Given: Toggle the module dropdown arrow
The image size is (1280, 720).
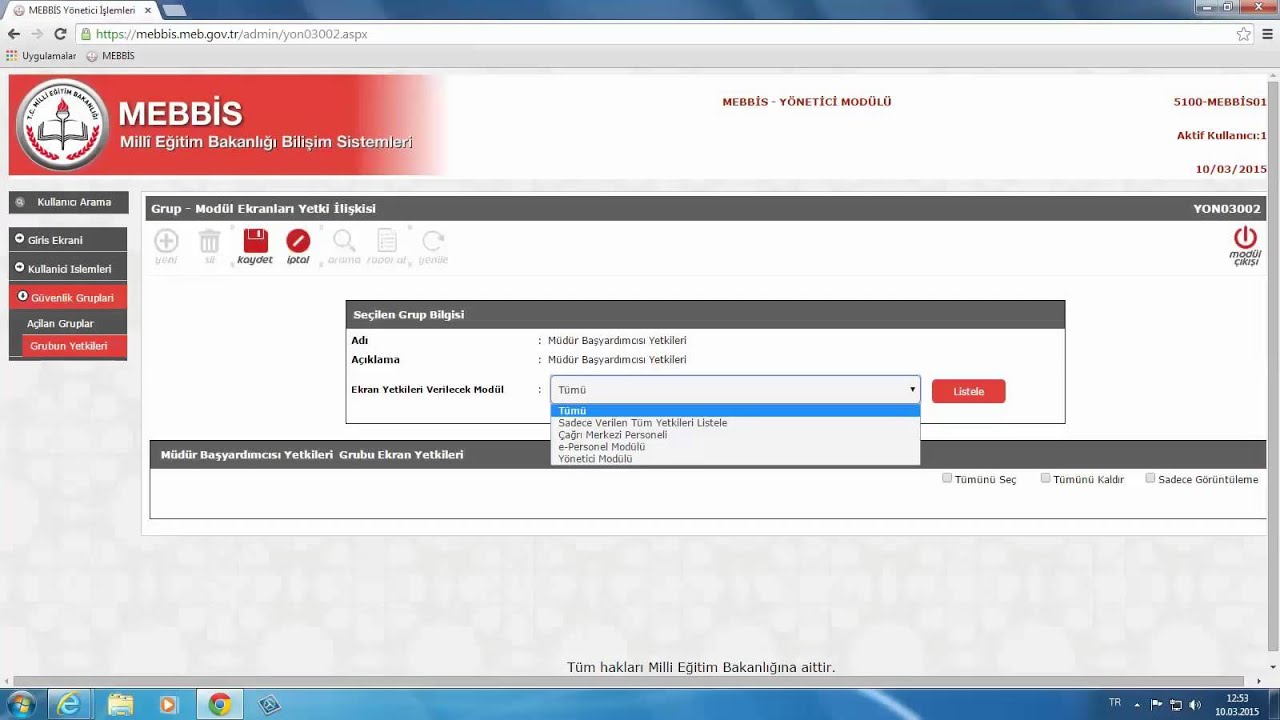Looking at the screenshot, I should pyautogui.click(x=912, y=390).
